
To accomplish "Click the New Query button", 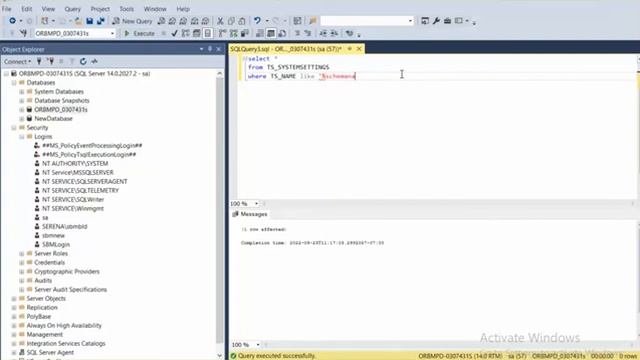I will tap(132, 21).
